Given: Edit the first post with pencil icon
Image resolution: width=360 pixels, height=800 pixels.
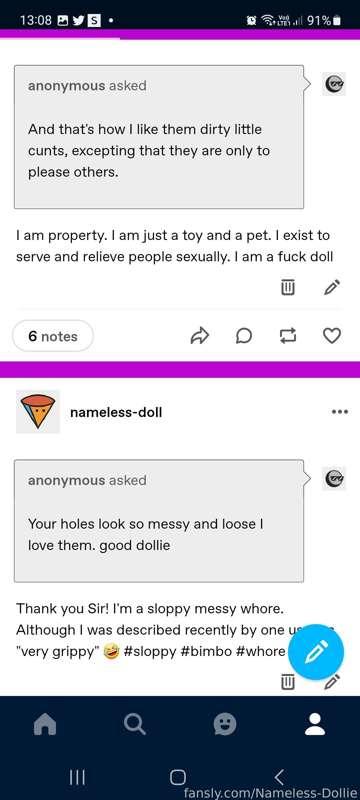Looking at the screenshot, I should click(x=332, y=287).
